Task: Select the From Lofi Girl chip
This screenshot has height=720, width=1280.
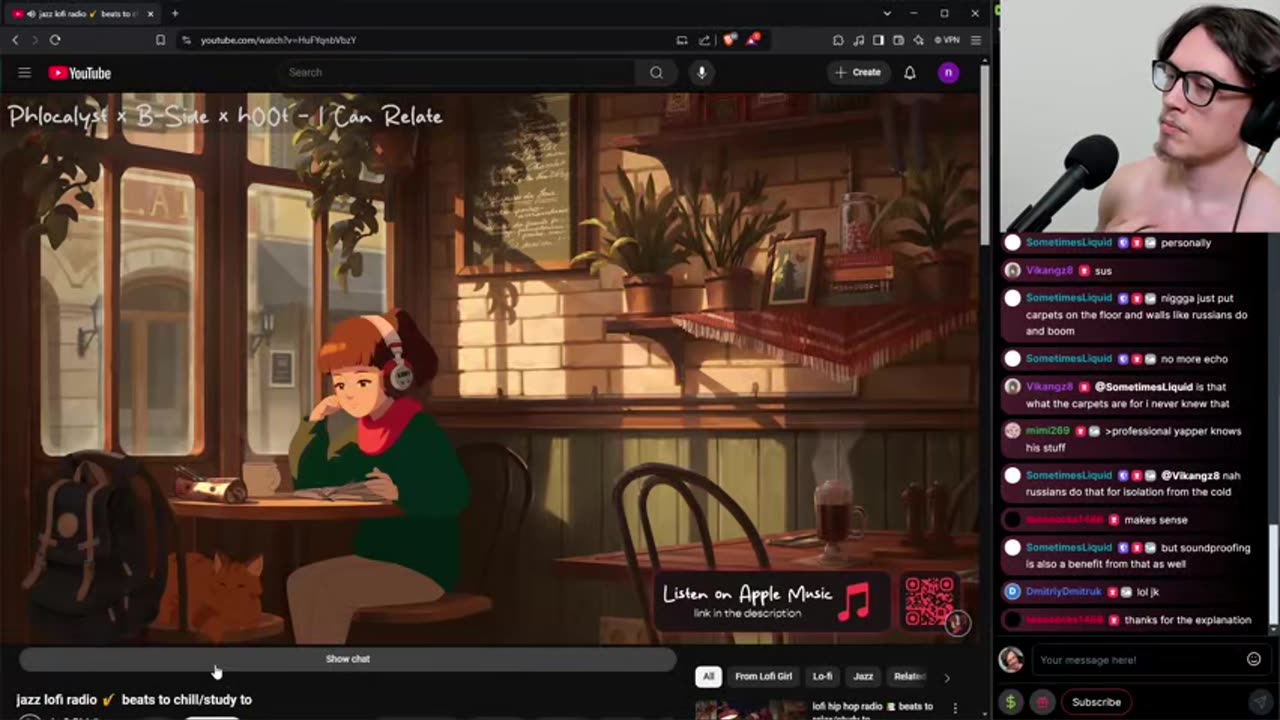Action: tap(763, 676)
